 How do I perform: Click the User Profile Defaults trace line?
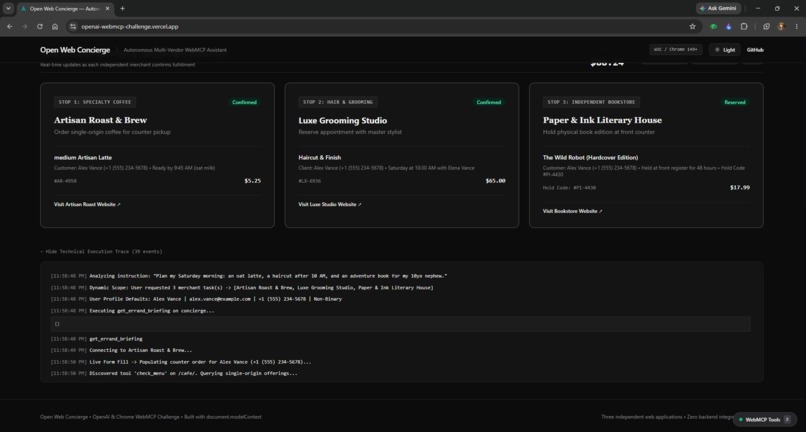point(196,299)
